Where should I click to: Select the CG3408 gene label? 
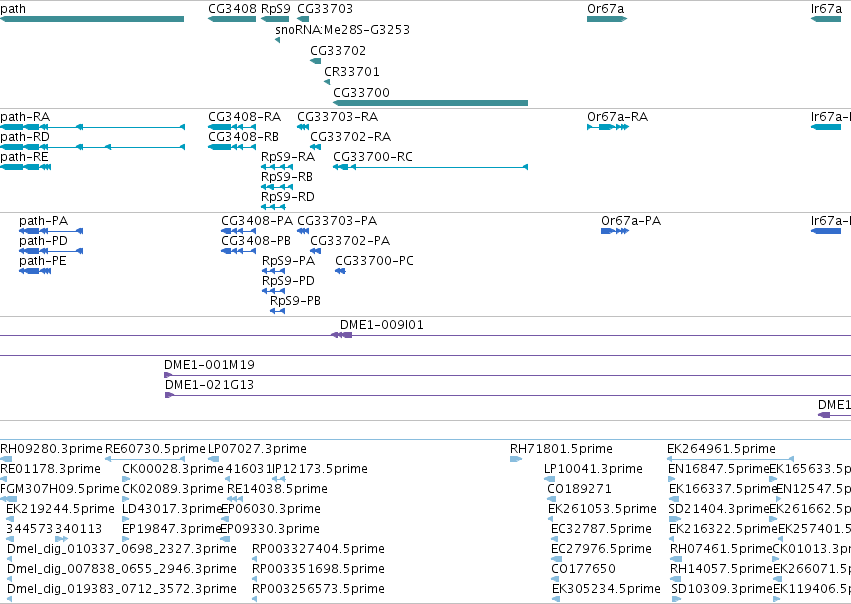point(232,9)
